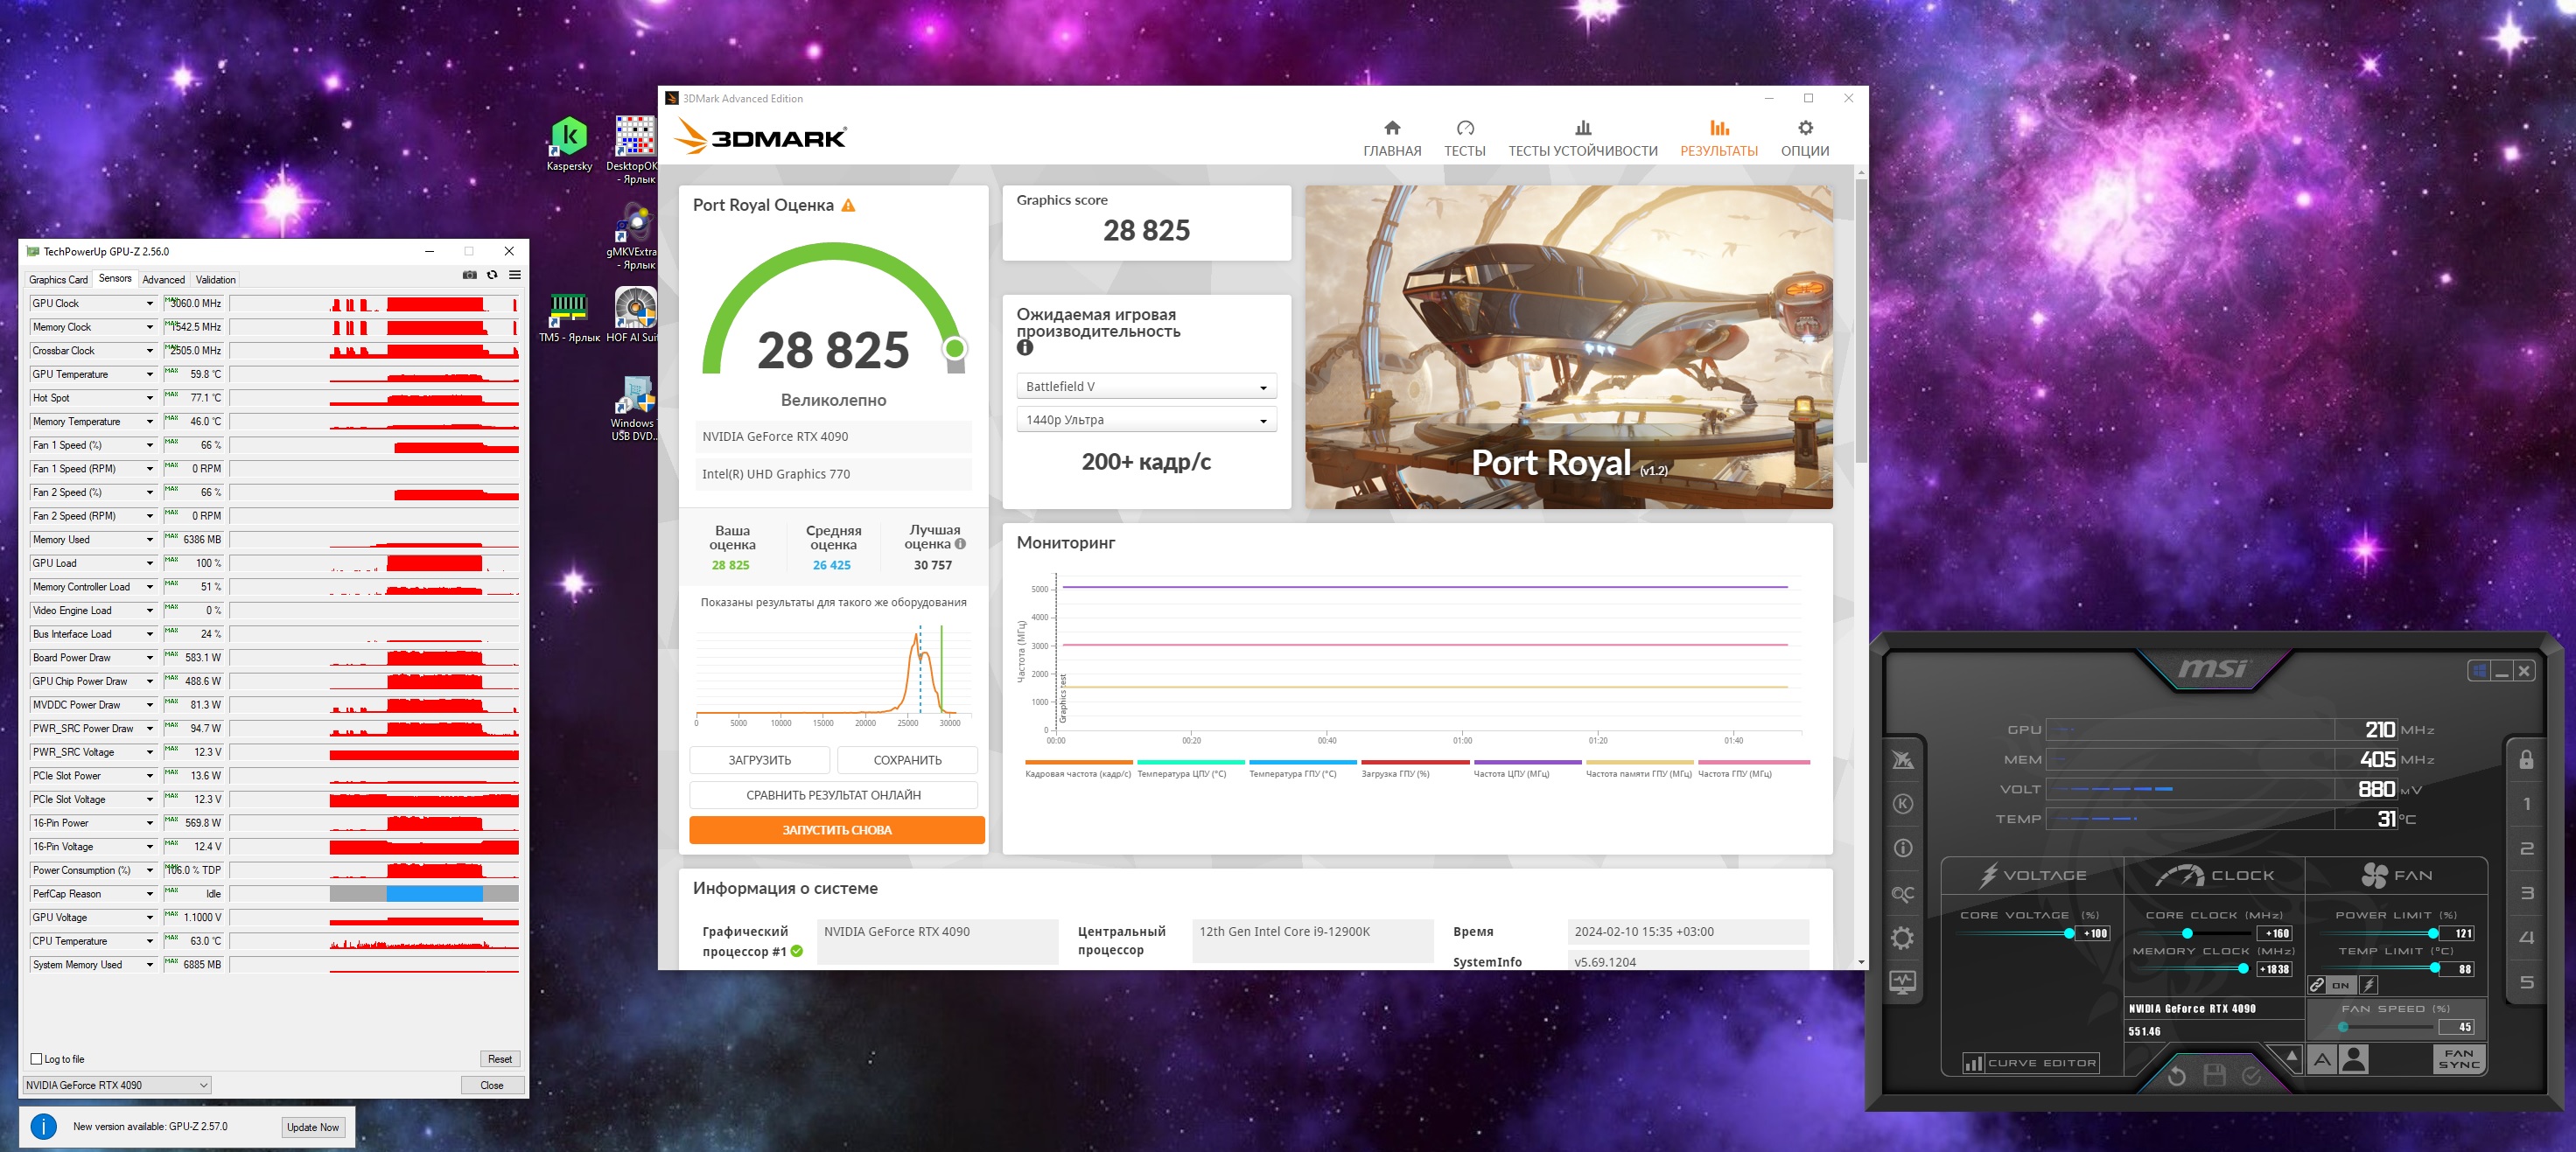Click GPU-Z refresh icon

tap(492, 275)
